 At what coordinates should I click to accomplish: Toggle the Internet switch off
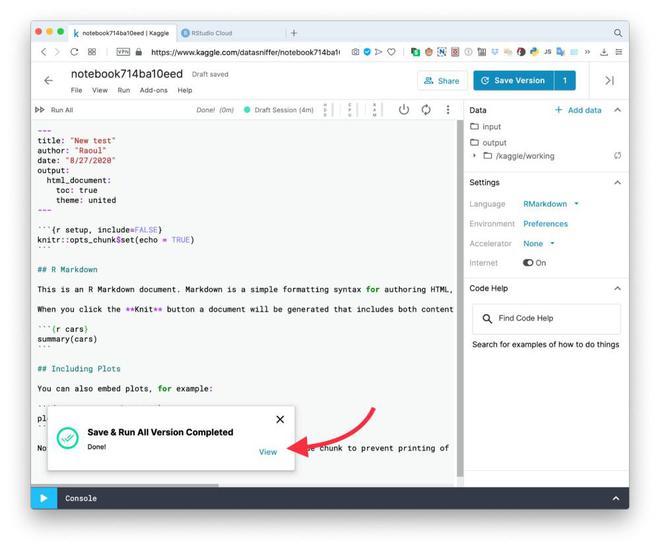[528, 263]
